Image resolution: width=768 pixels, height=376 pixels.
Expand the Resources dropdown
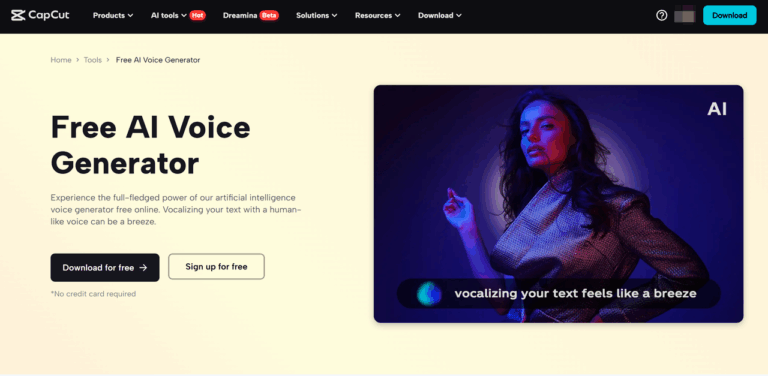pyautogui.click(x=378, y=15)
